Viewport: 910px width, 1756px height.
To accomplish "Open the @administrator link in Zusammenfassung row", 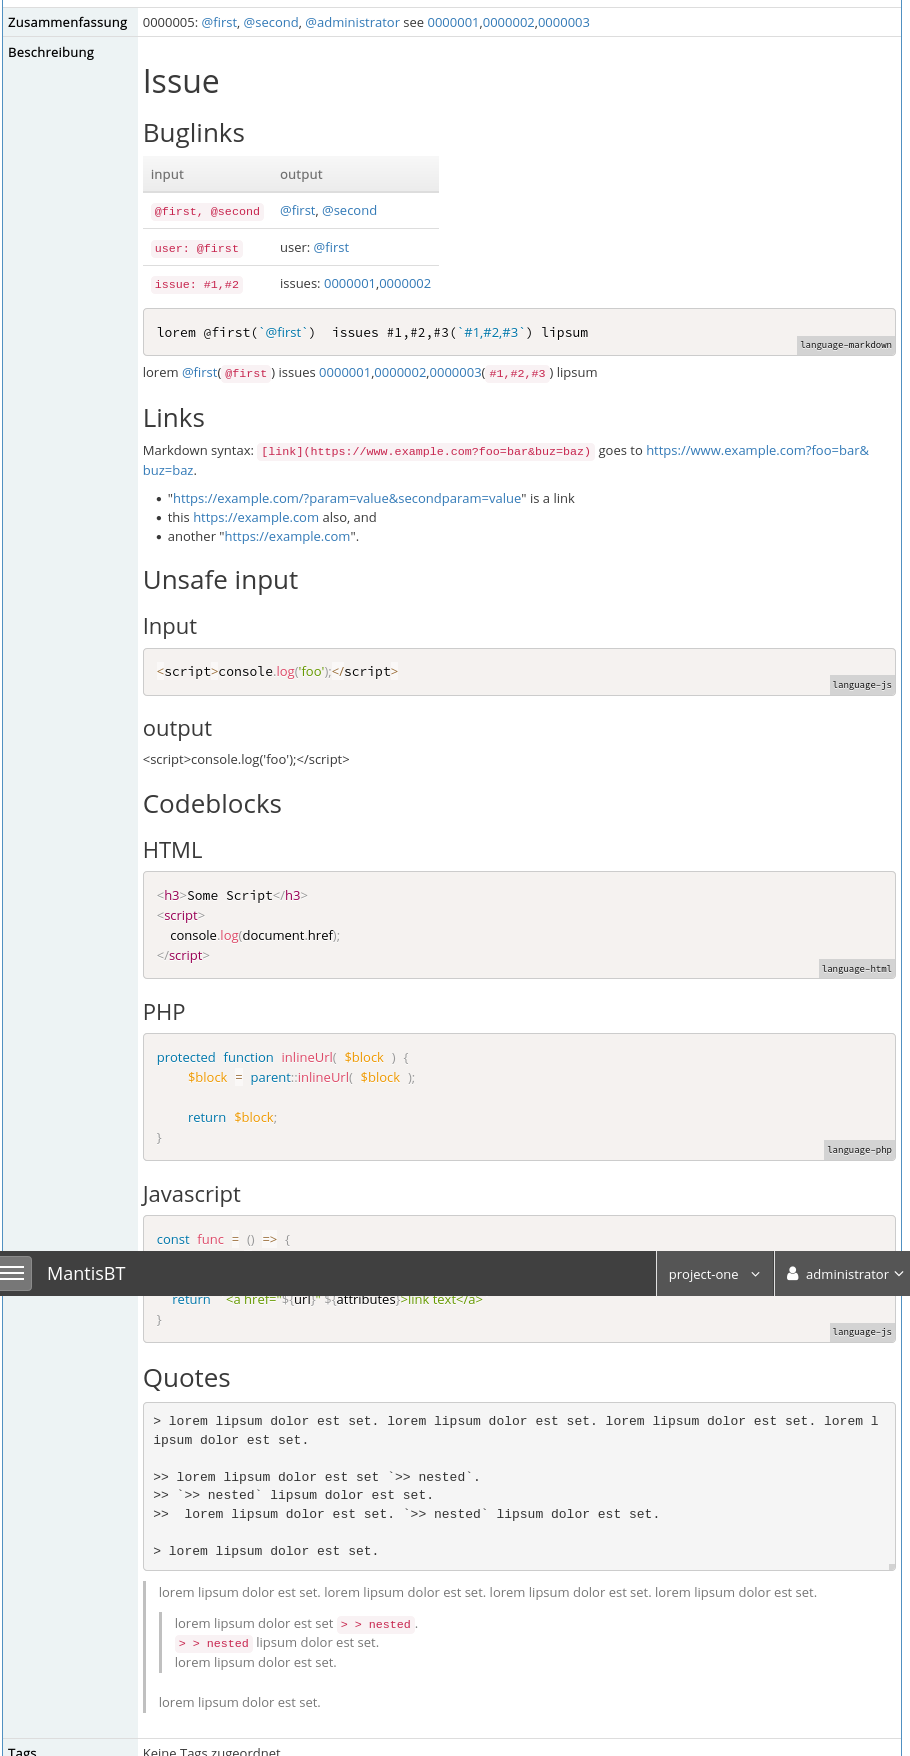I will tap(352, 22).
